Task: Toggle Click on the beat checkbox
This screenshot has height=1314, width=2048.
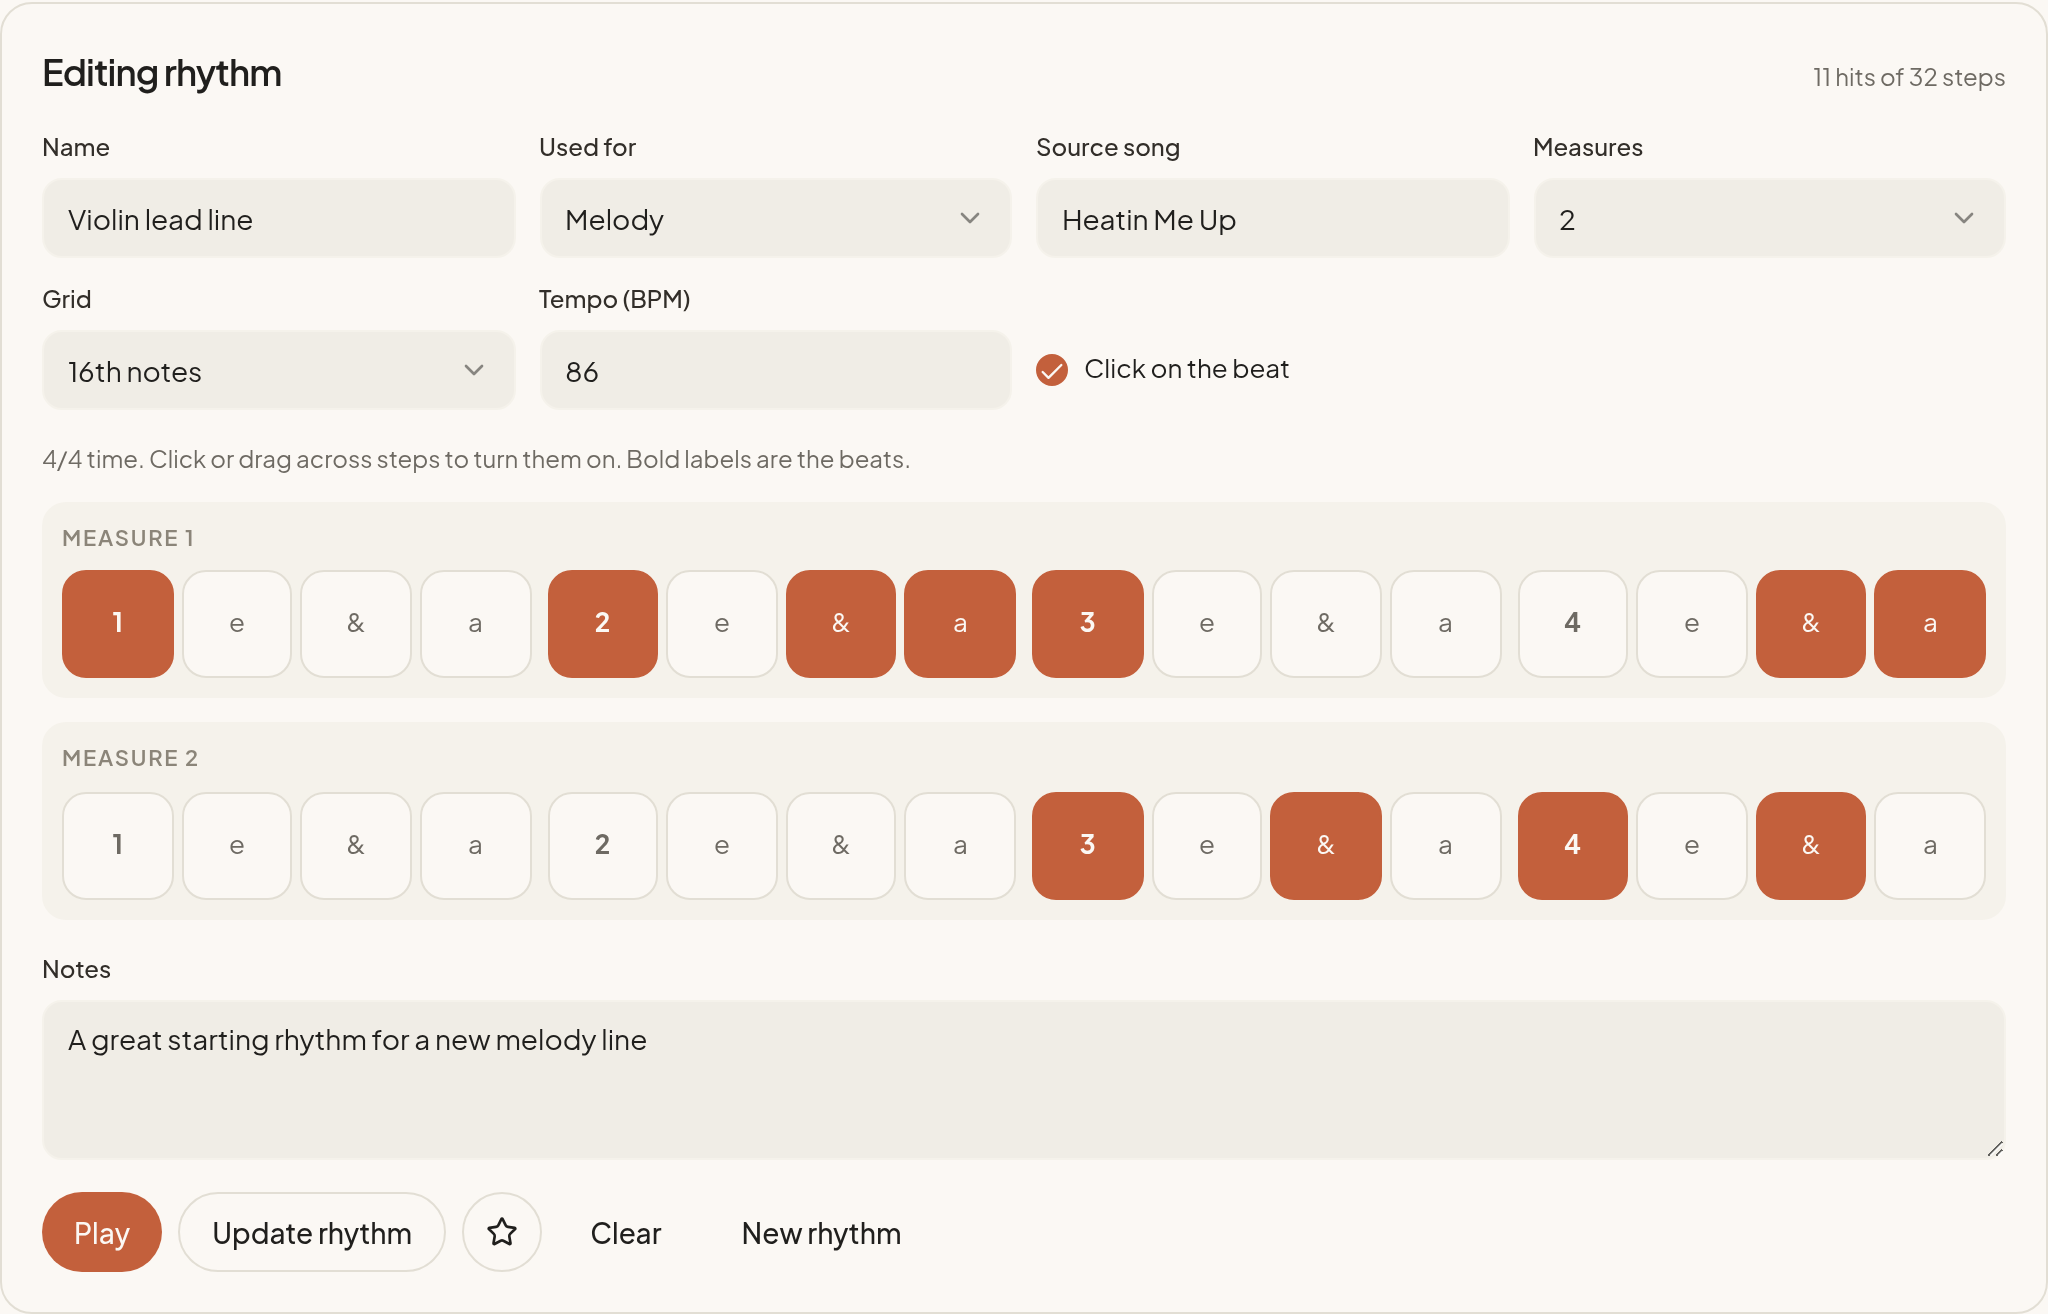Action: pos(1052,370)
